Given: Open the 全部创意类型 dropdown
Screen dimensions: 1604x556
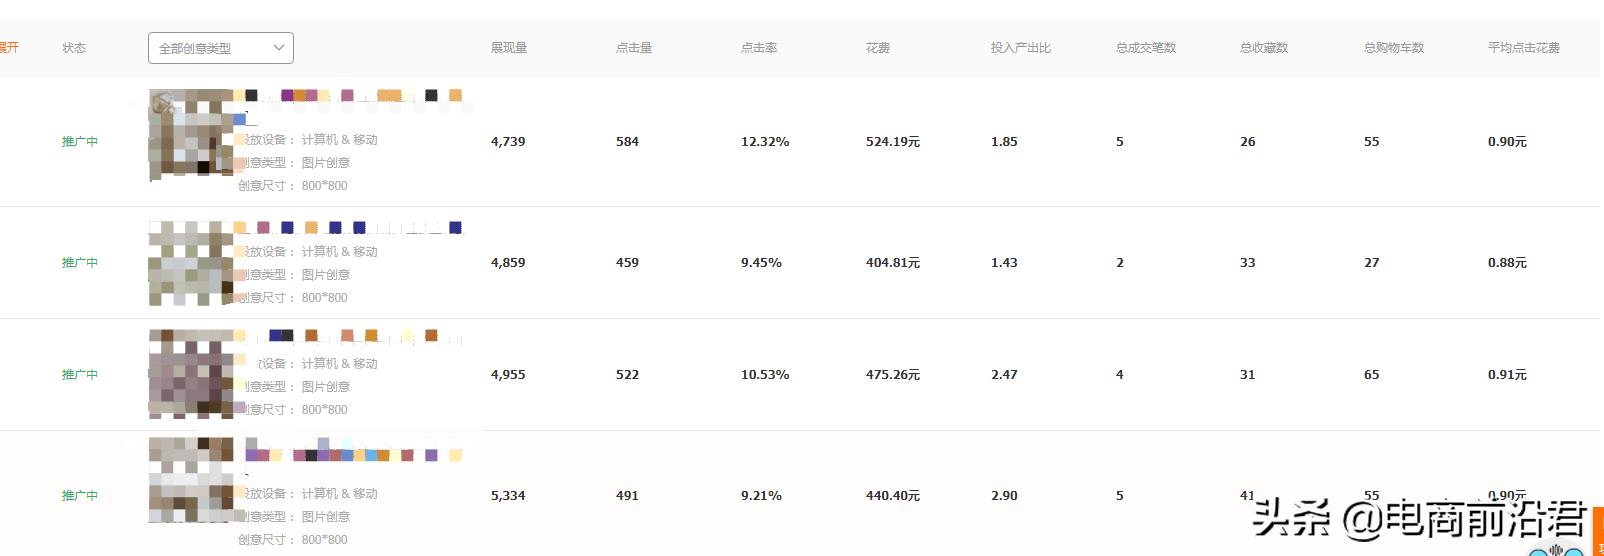Looking at the screenshot, I should (x=220, y=48).
